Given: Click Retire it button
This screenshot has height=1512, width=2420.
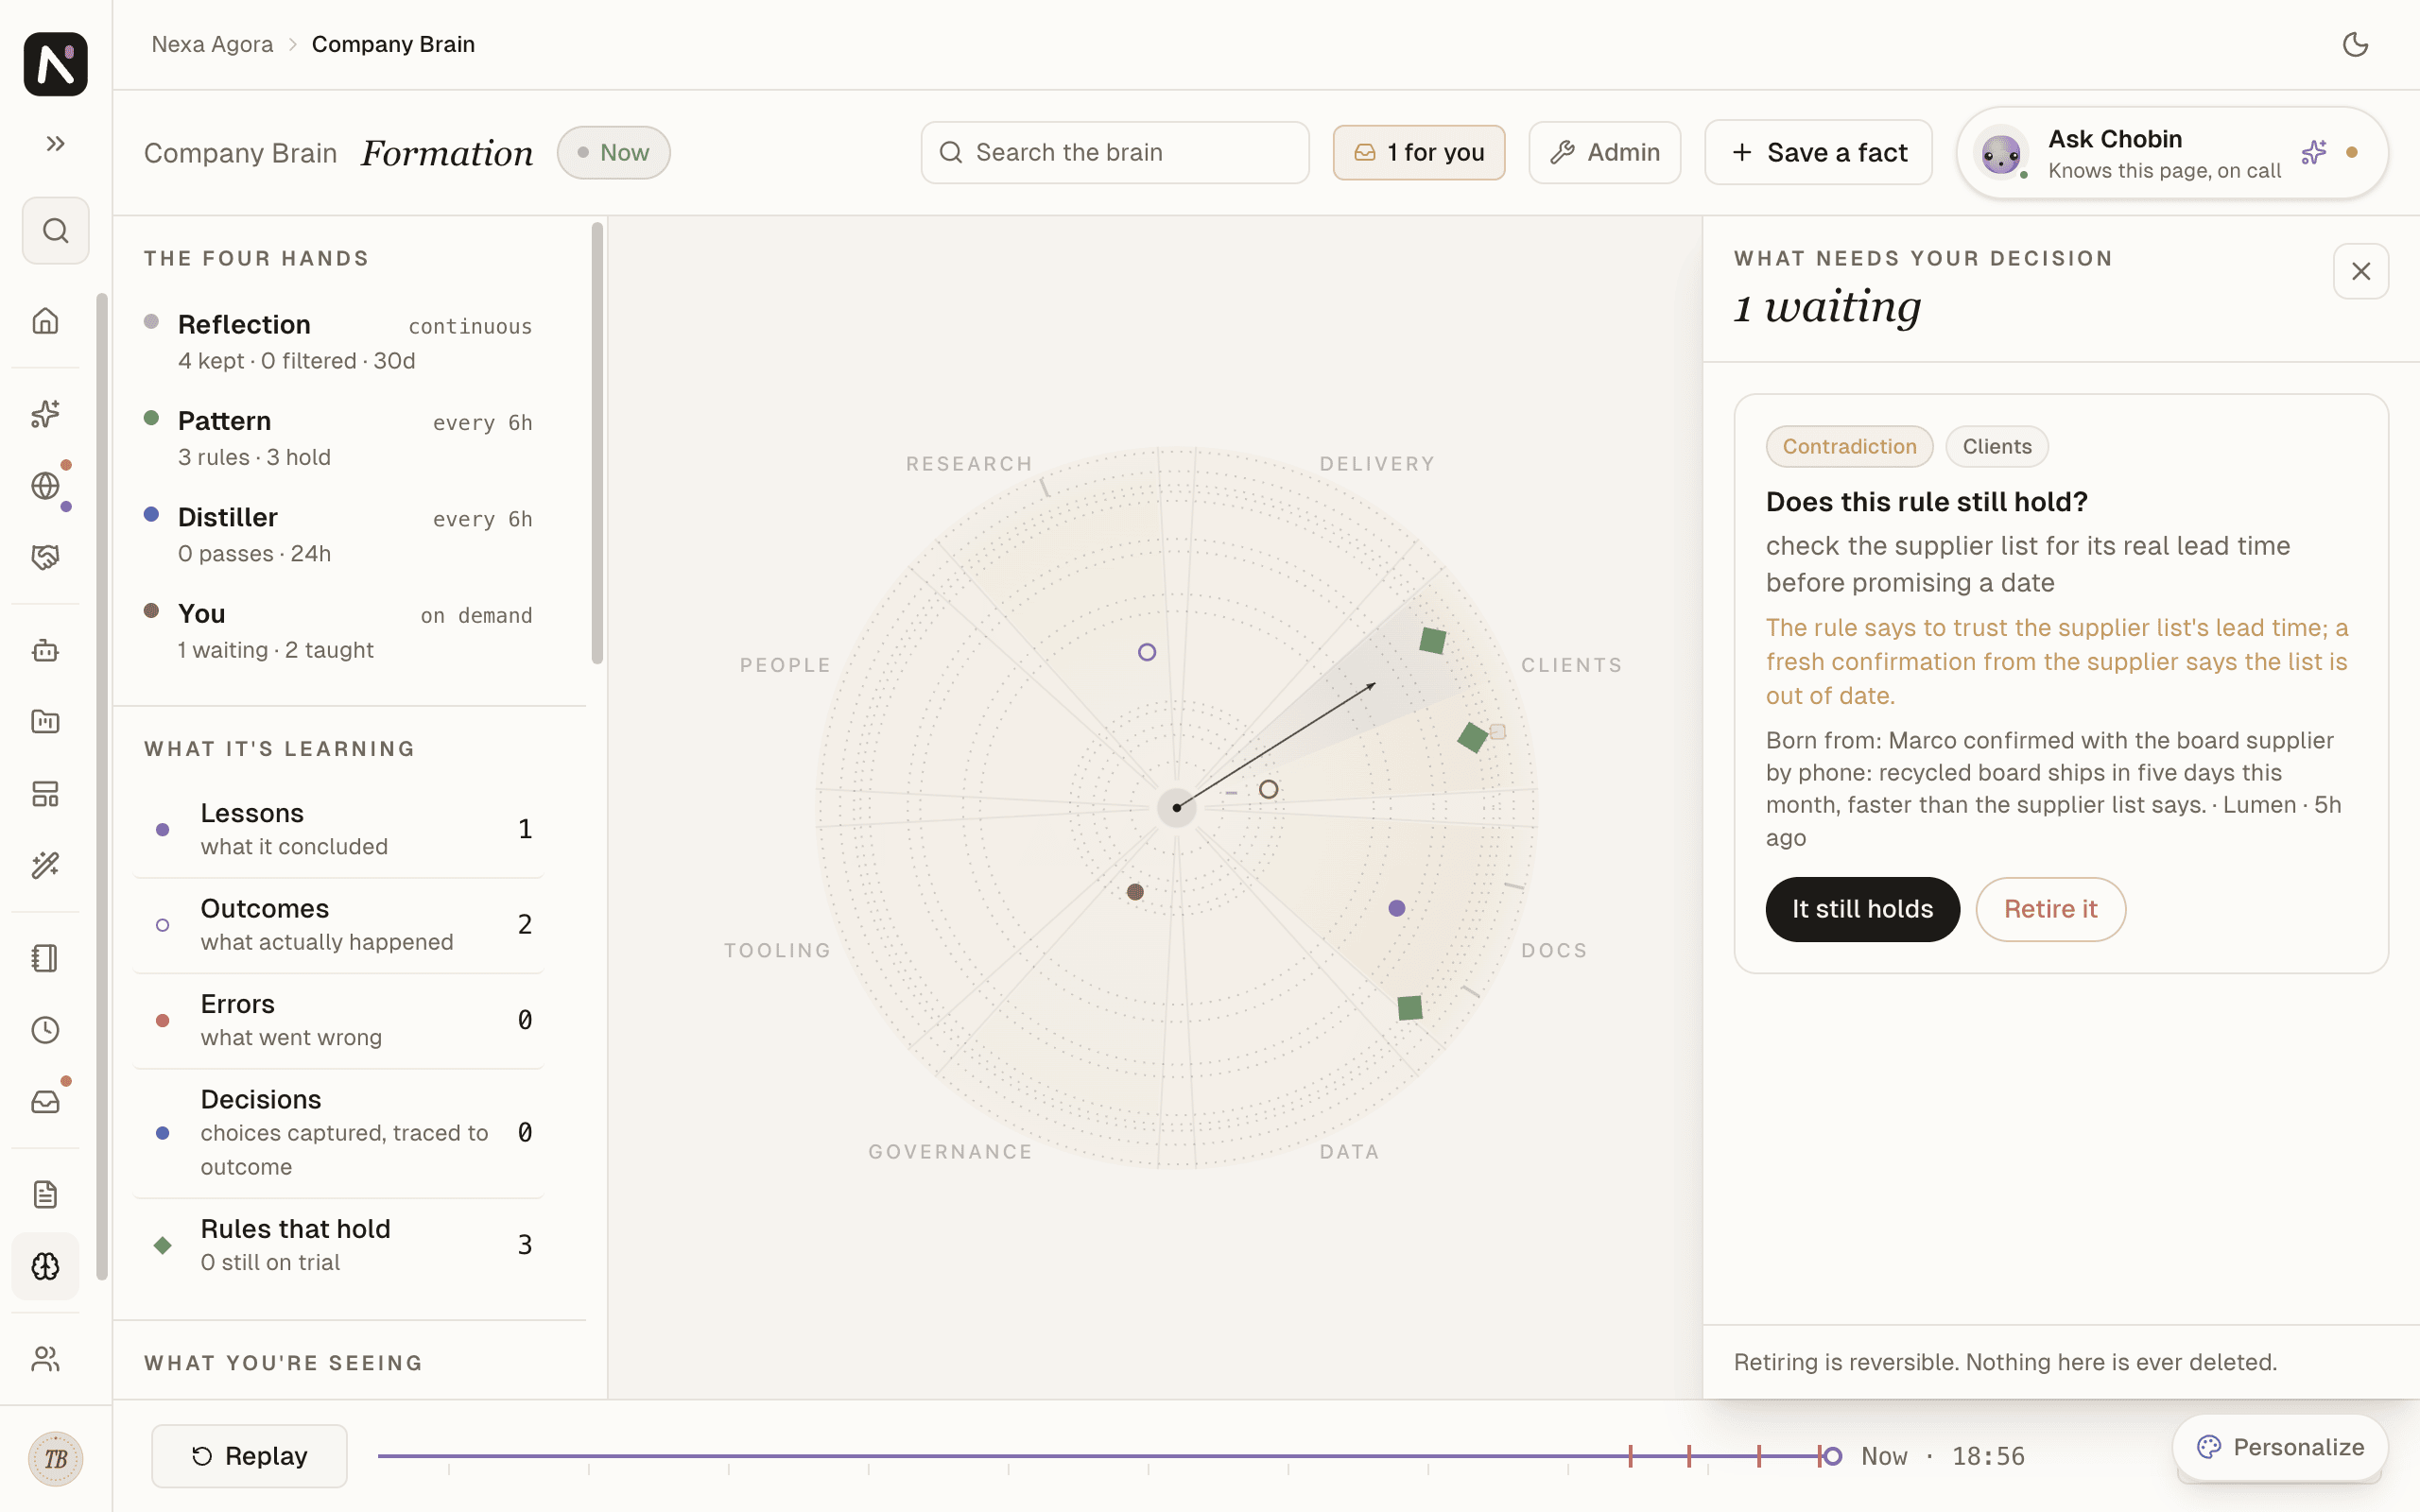Looking at the screenshot, I should click(2050, 909).
